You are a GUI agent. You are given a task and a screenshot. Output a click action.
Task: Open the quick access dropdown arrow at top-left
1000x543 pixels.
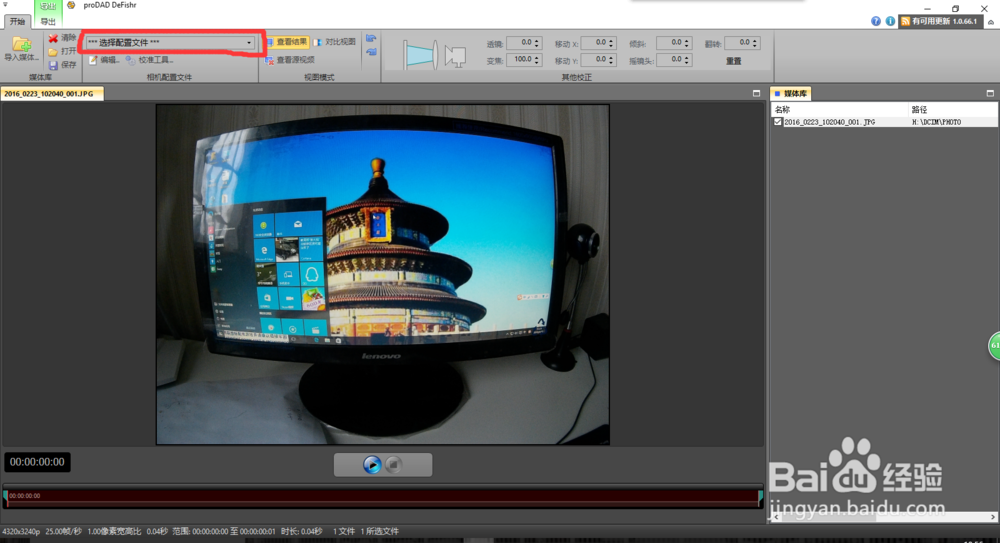point(5,4)
